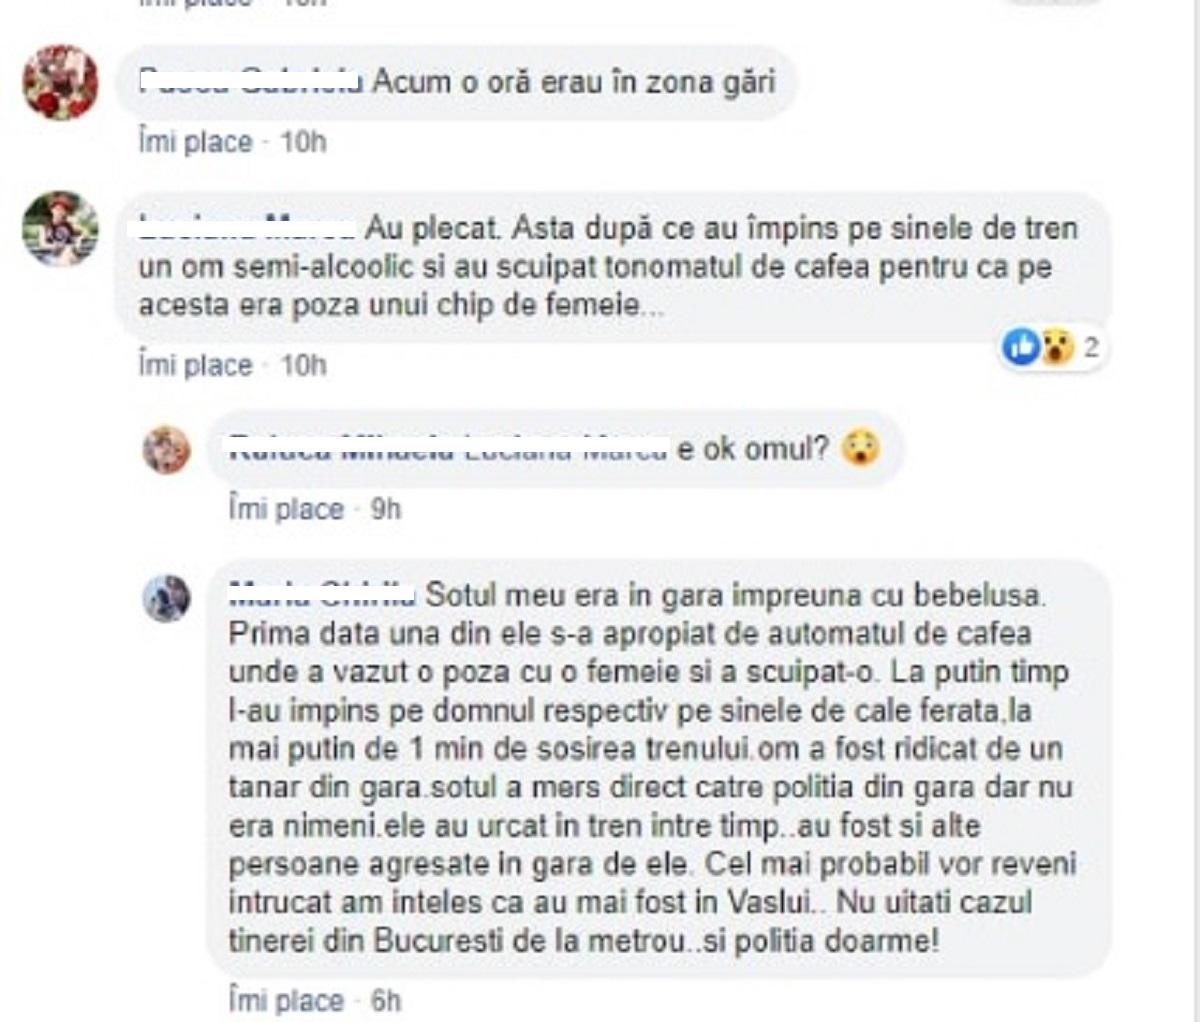The image size is (1200, 1022).
Task: Open the reaction count showing 2
Action: pos(1091,347)
